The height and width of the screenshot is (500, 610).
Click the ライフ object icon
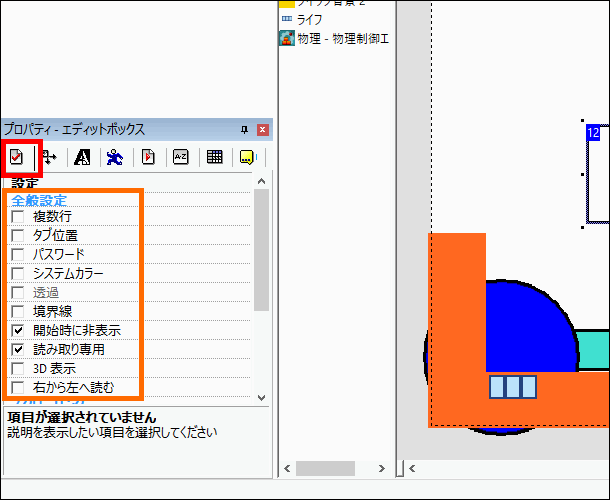point(287,19)
